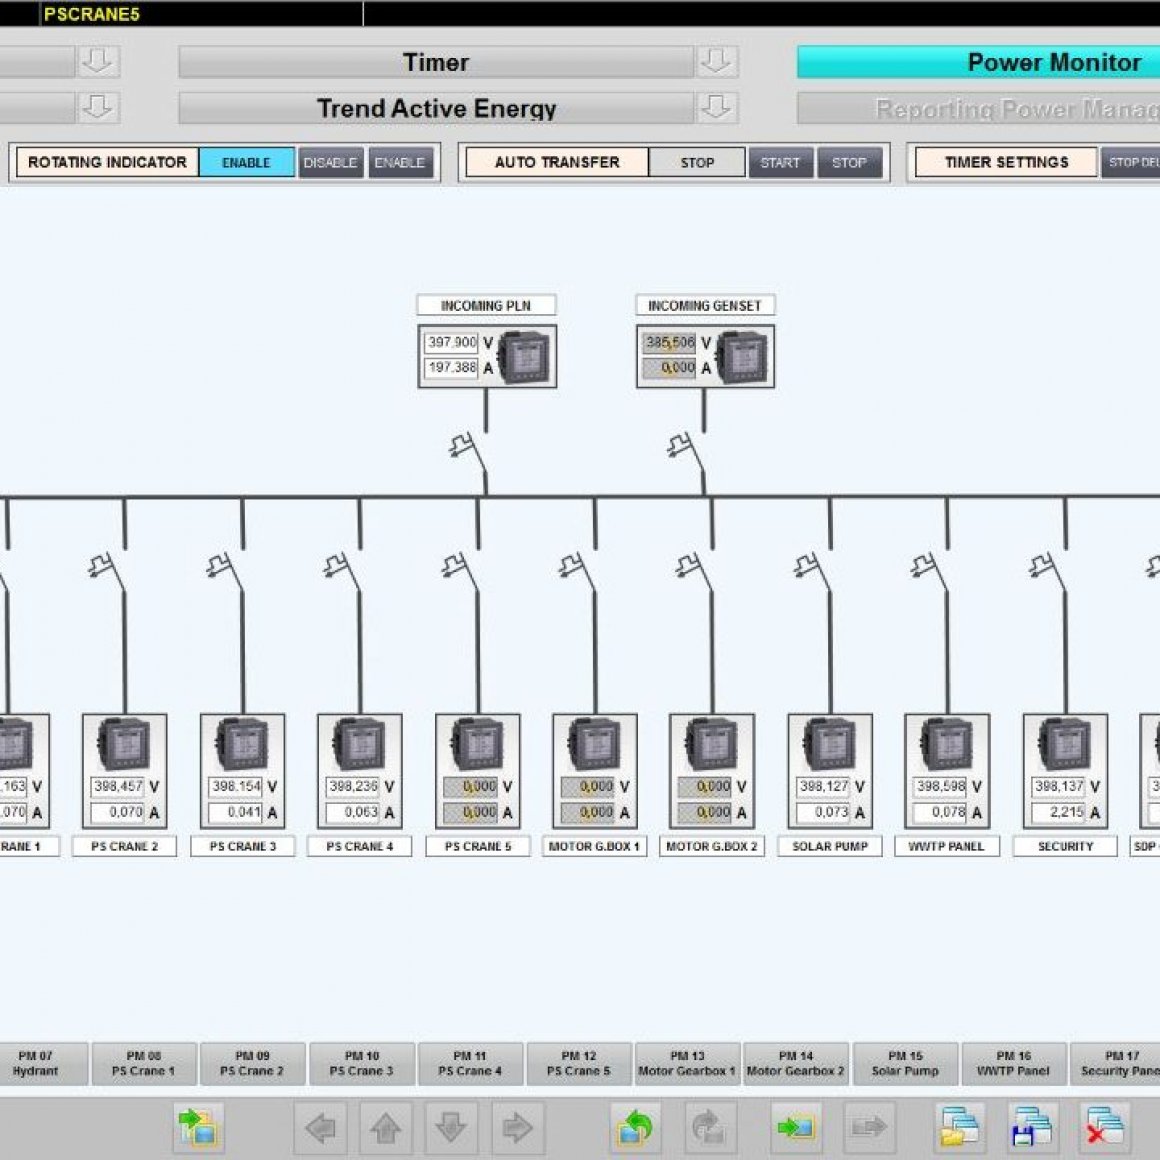Select the PM 15 Solar Pump tab

coord(905,1063)
